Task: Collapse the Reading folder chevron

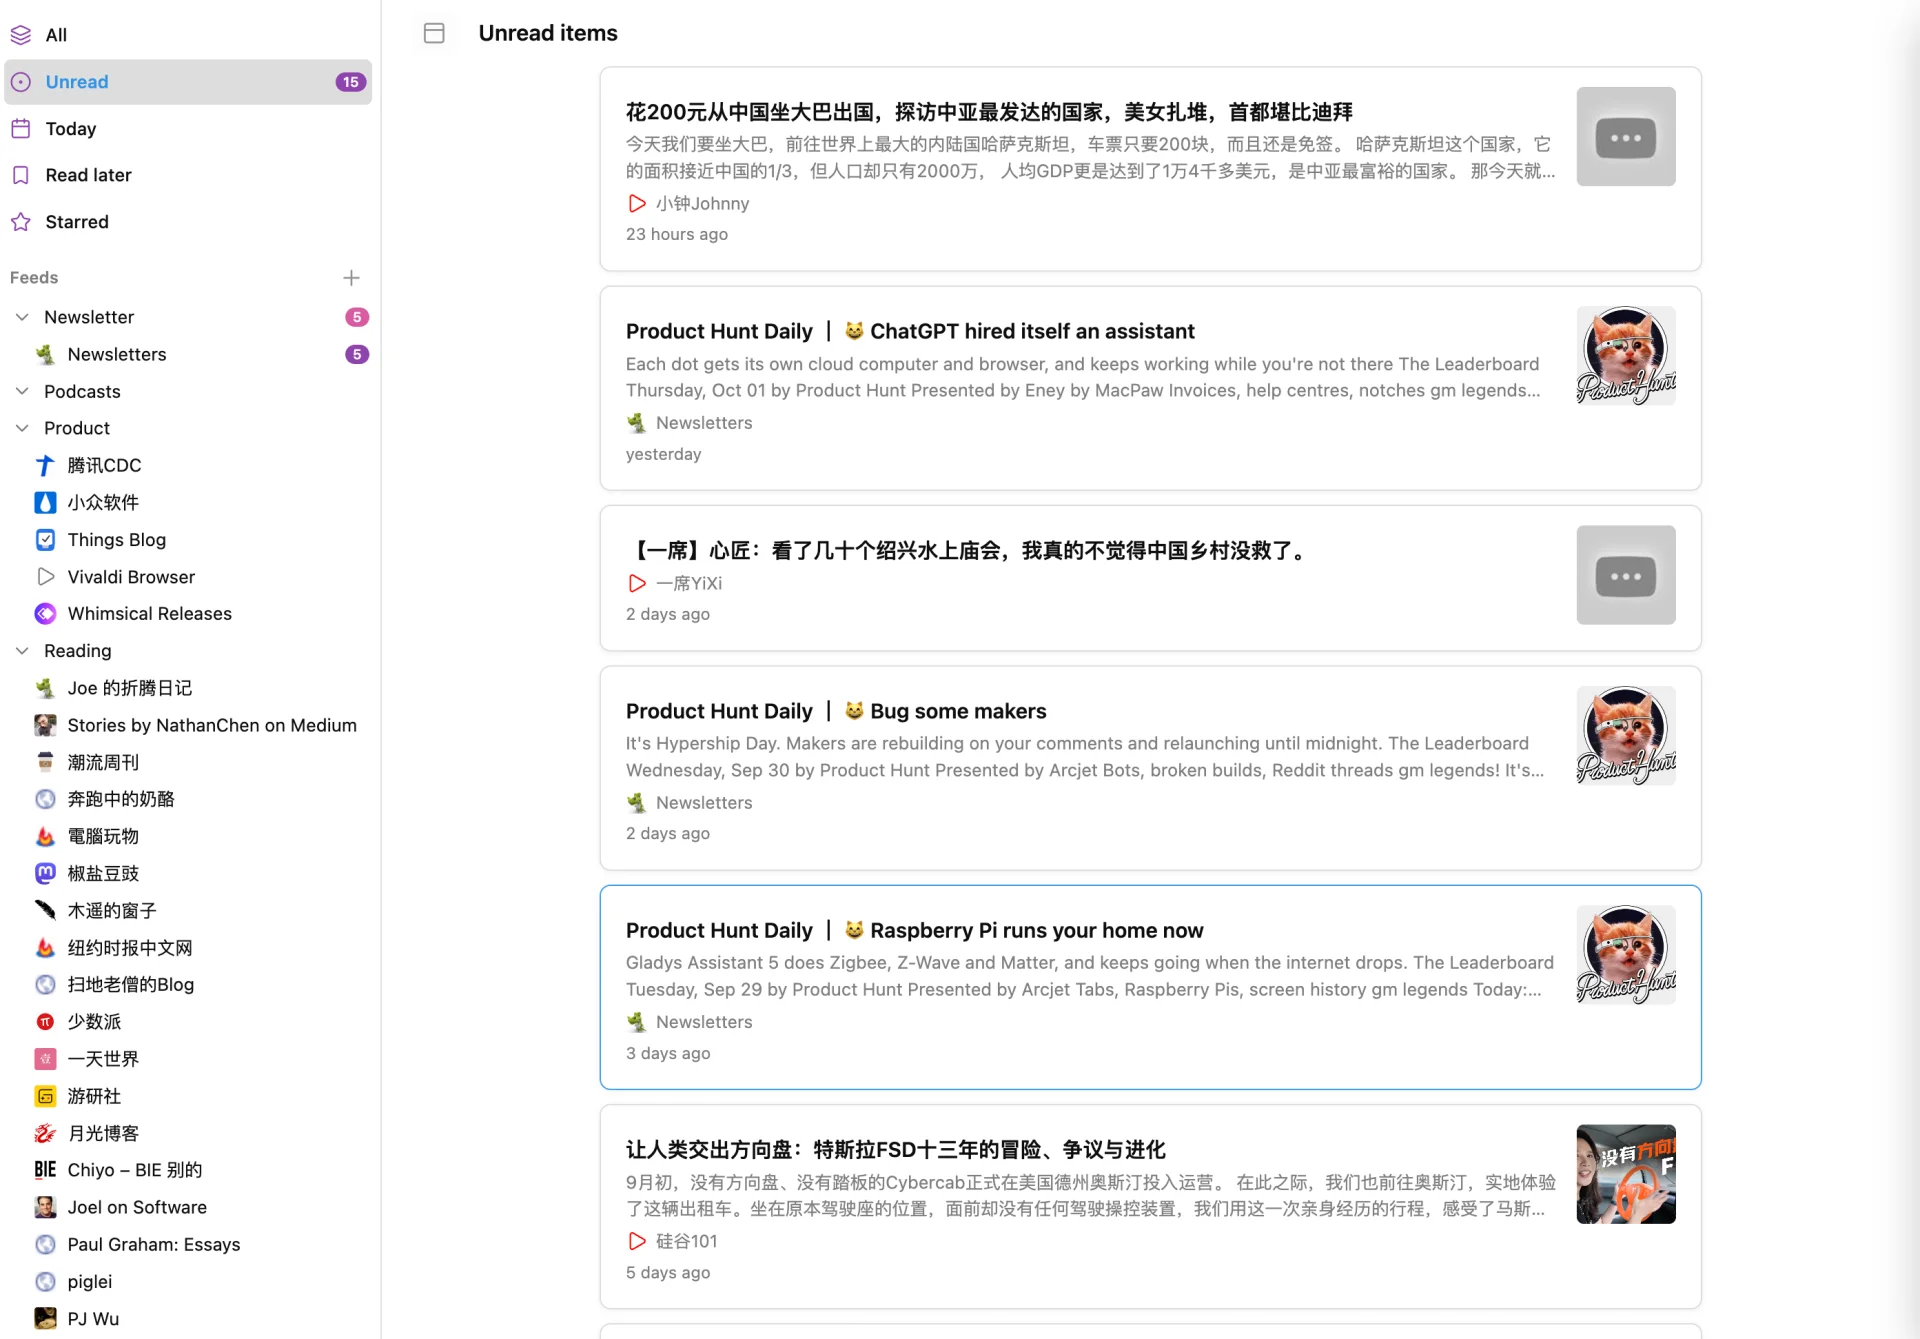Action: click(x=22, y=651)
